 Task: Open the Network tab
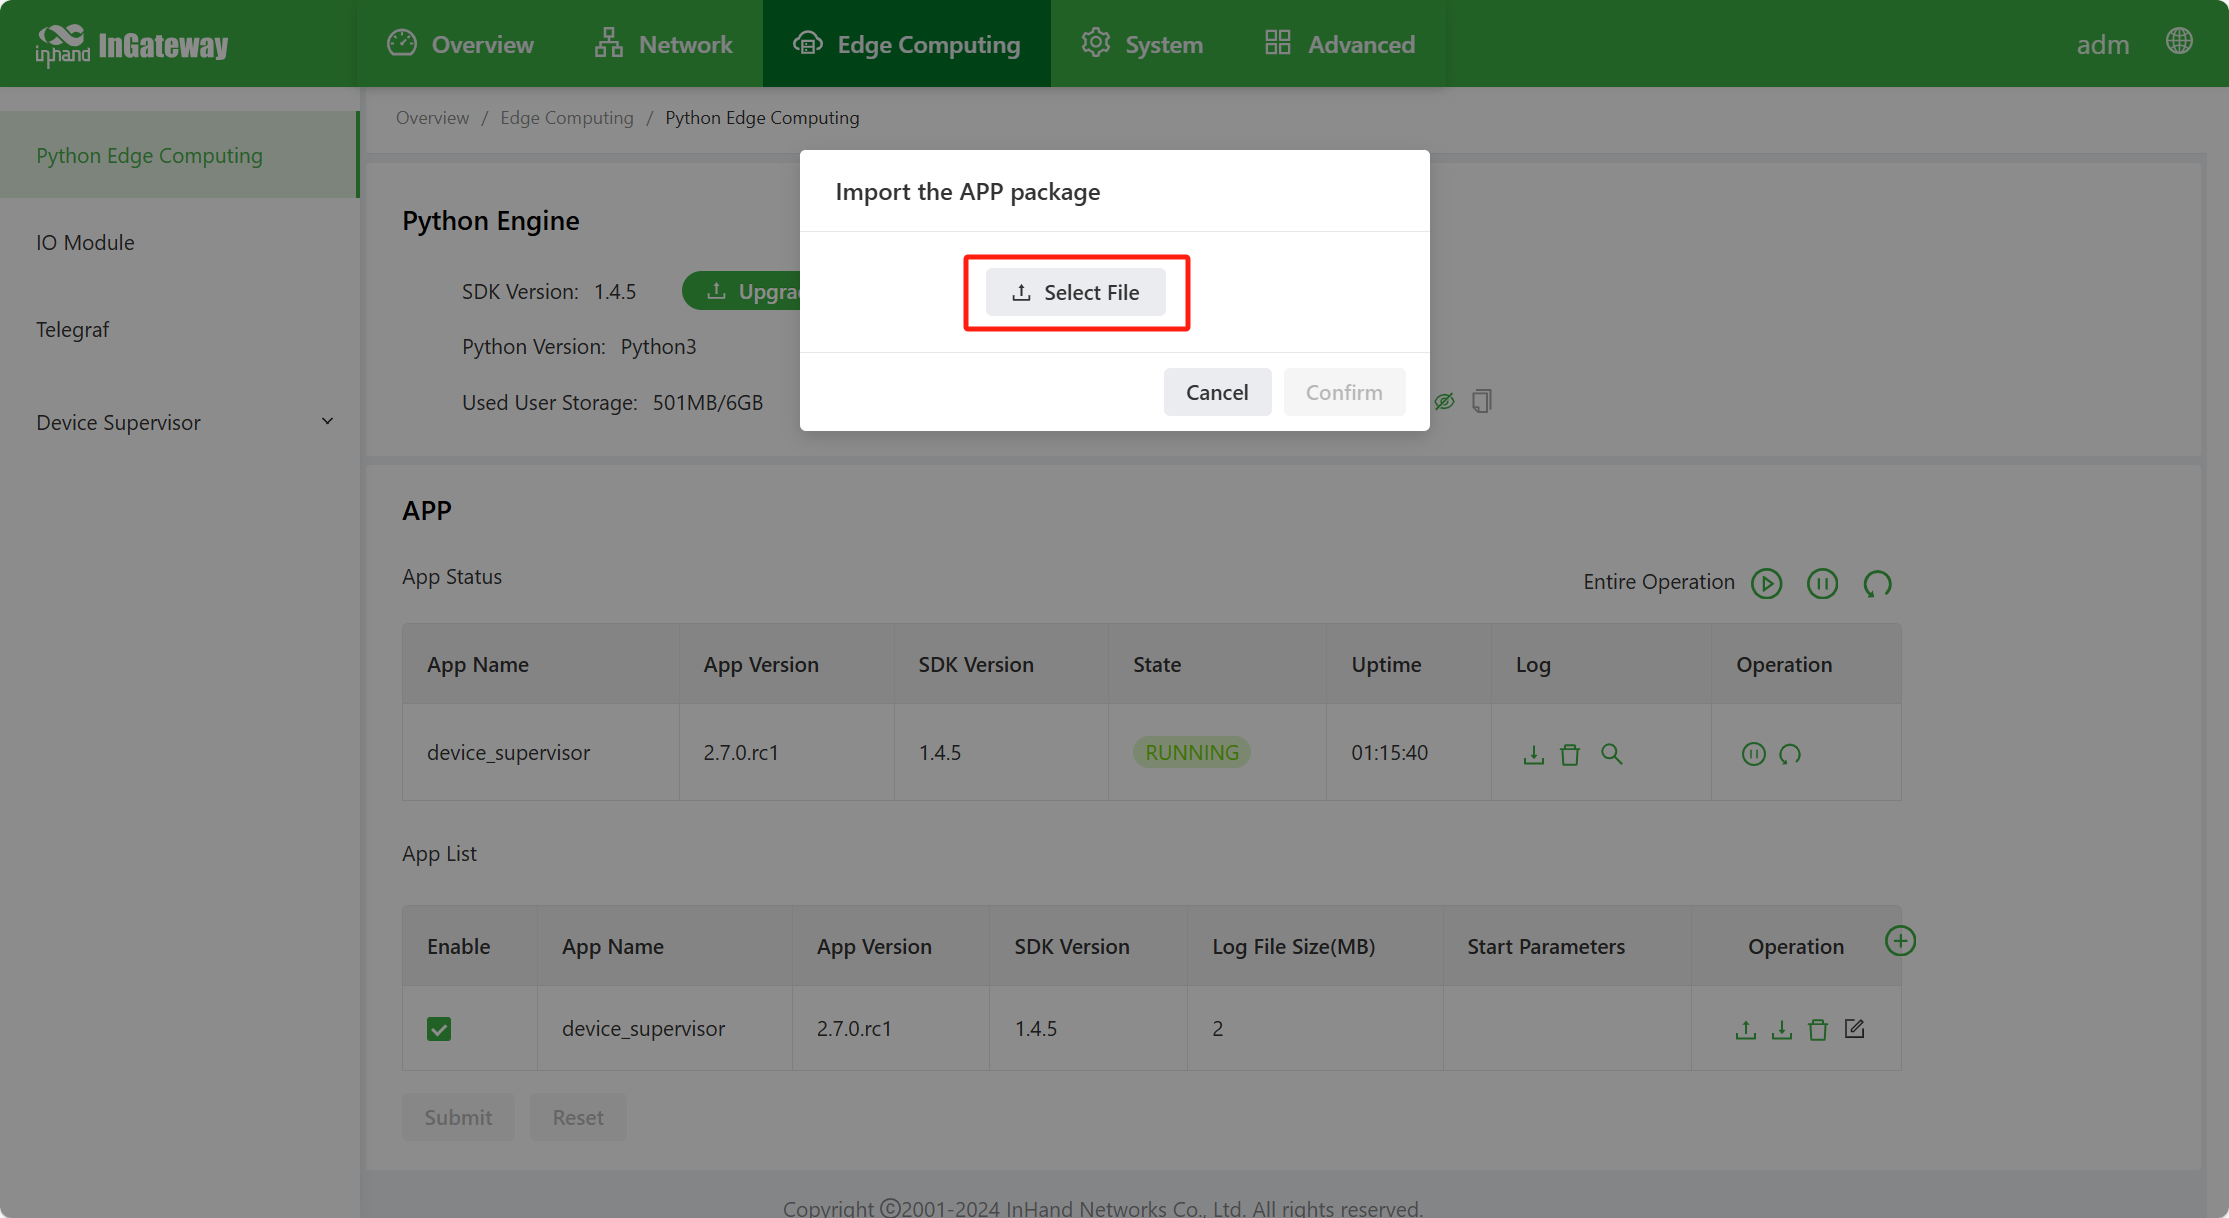(x=664, y=44)
